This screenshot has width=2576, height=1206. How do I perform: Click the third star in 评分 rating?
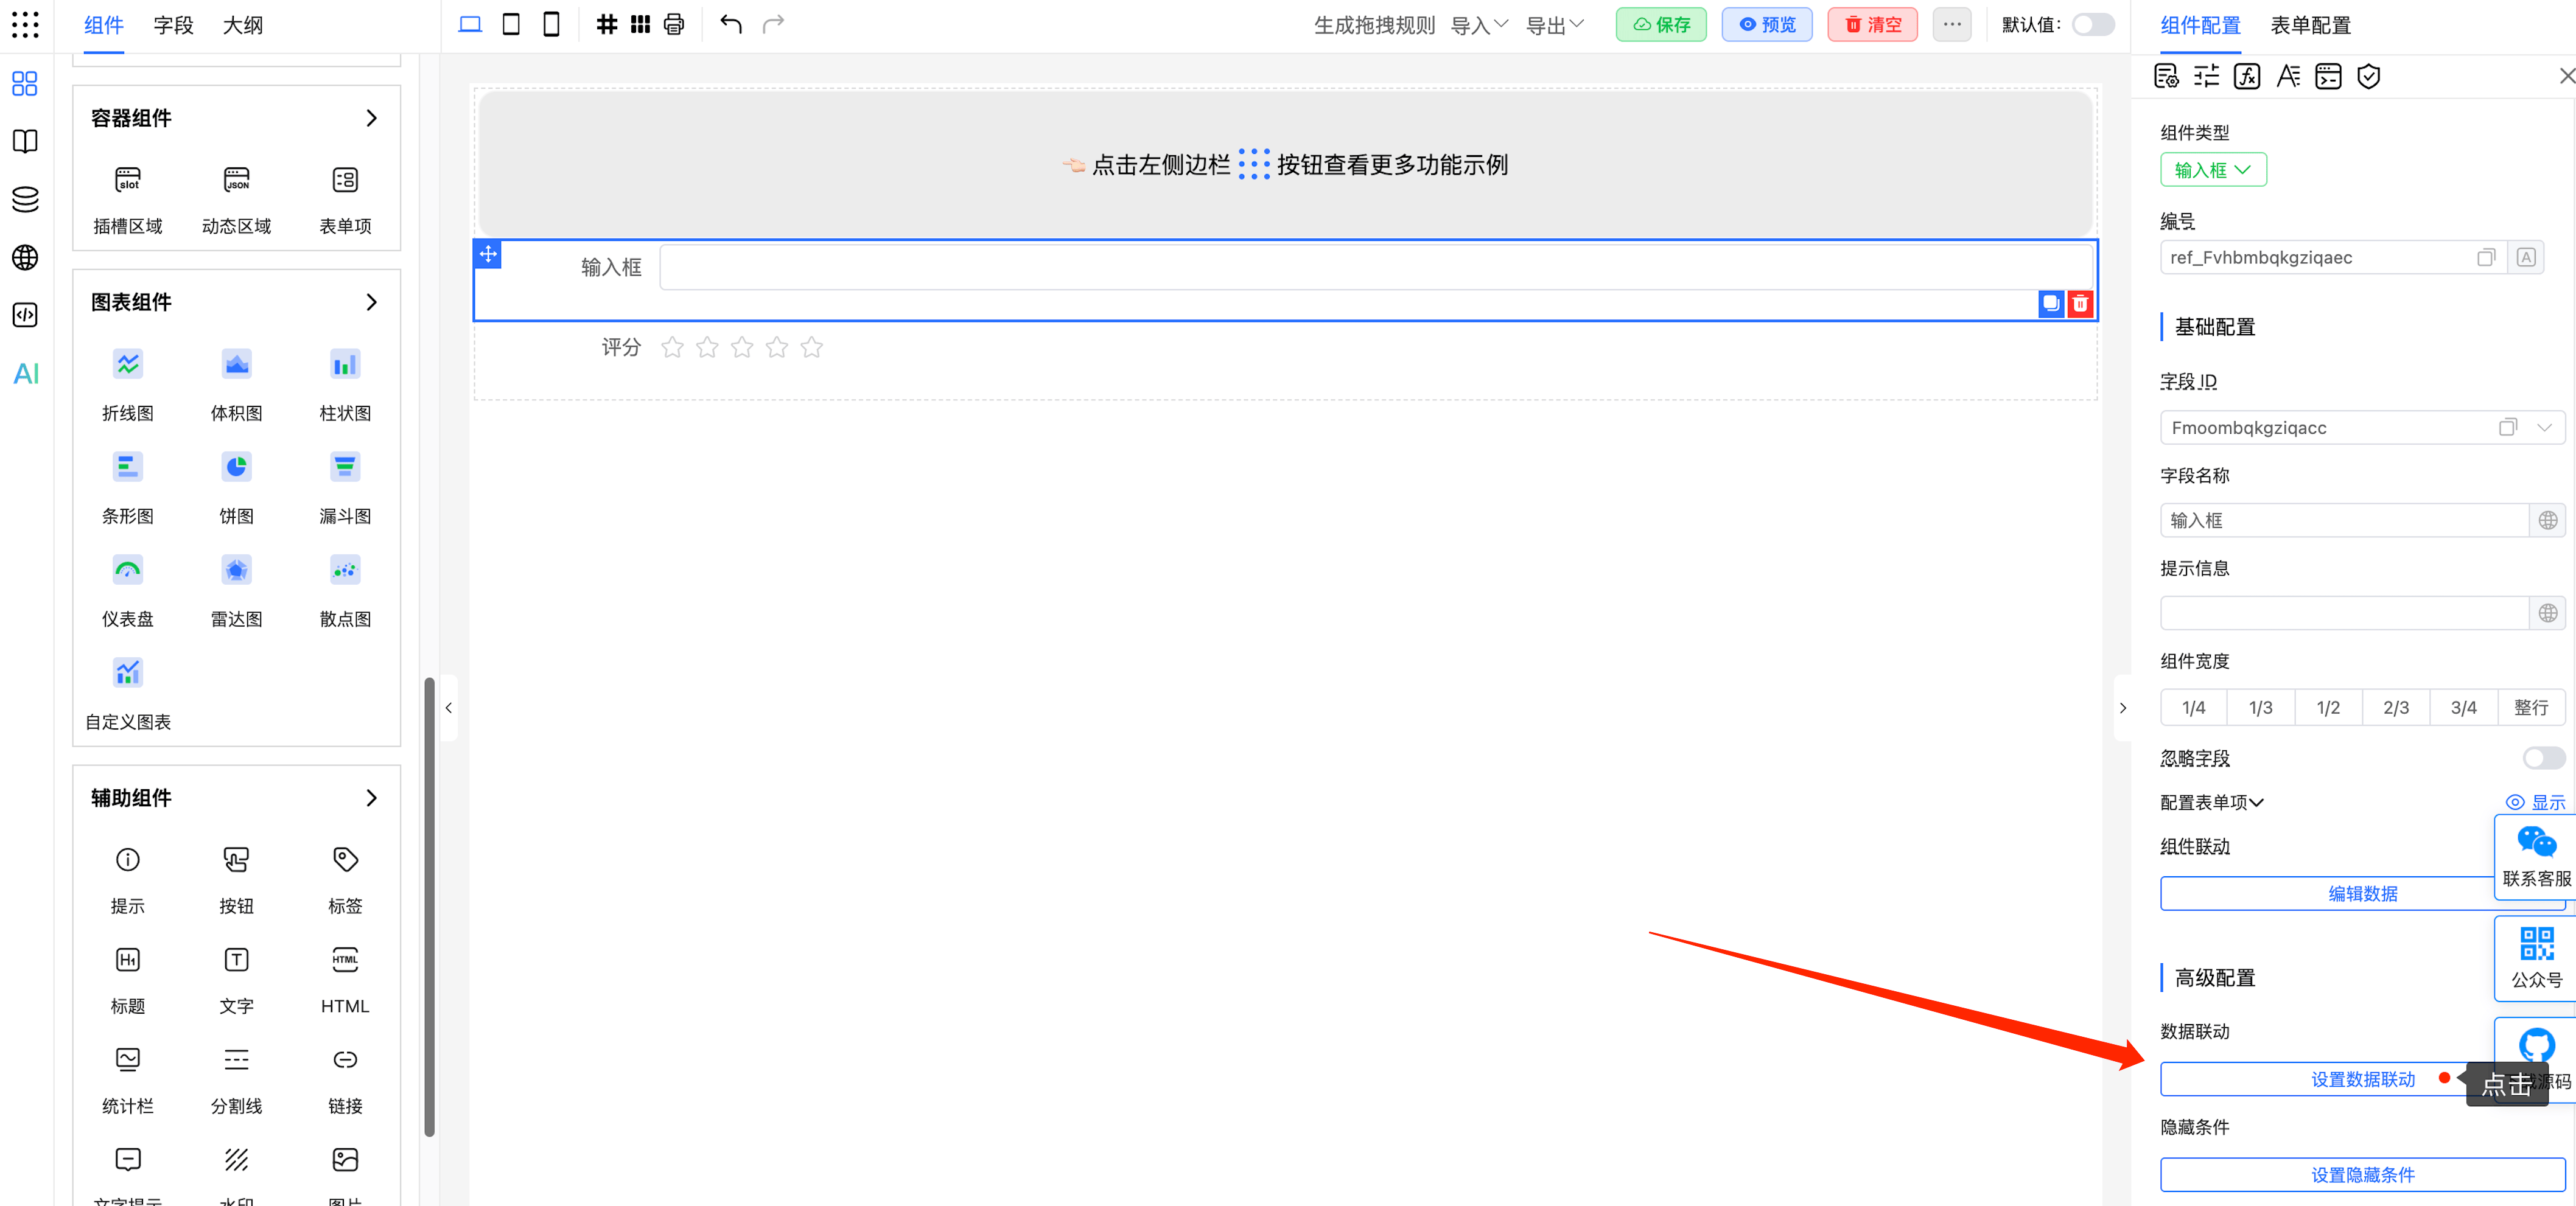click(742, 347)
